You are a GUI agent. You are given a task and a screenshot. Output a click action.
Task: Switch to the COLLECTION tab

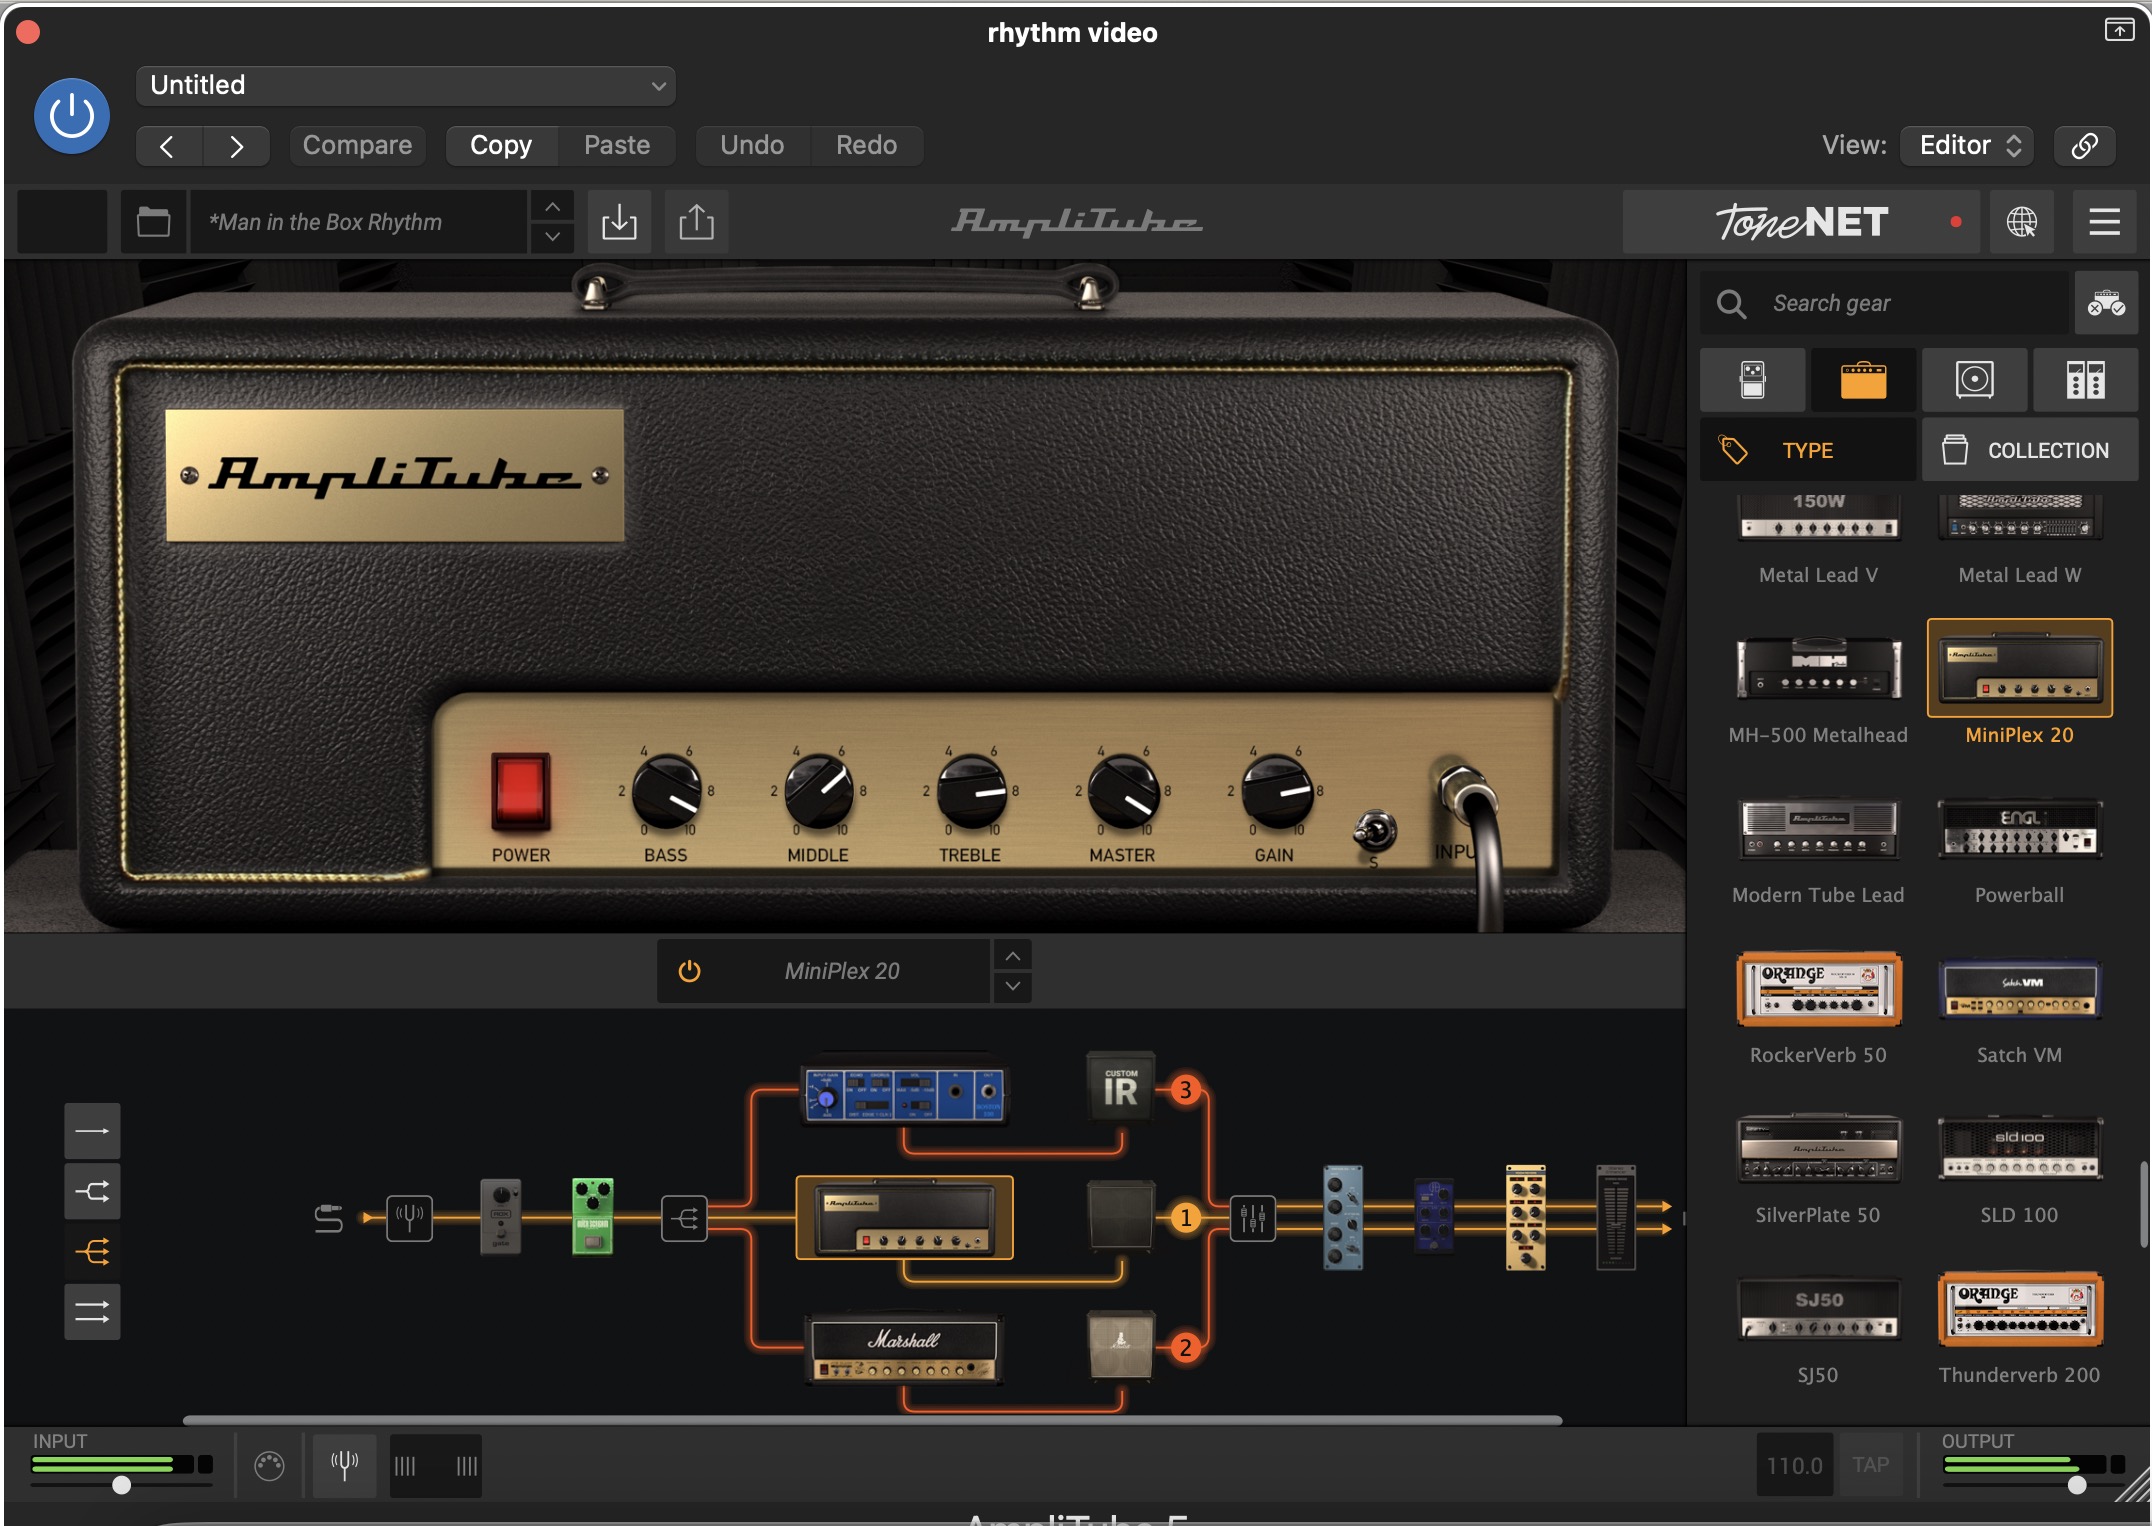[x=2029, y=450]
